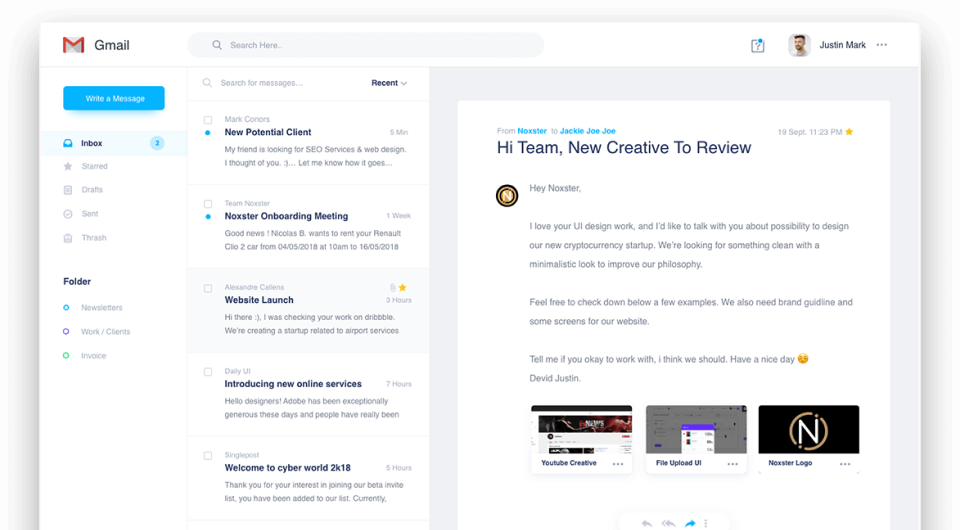Image resolution: width=960 pixels, height=530 pixels.
Task: Click the Reply All double-arrow icon
Action: pos(669,523)
